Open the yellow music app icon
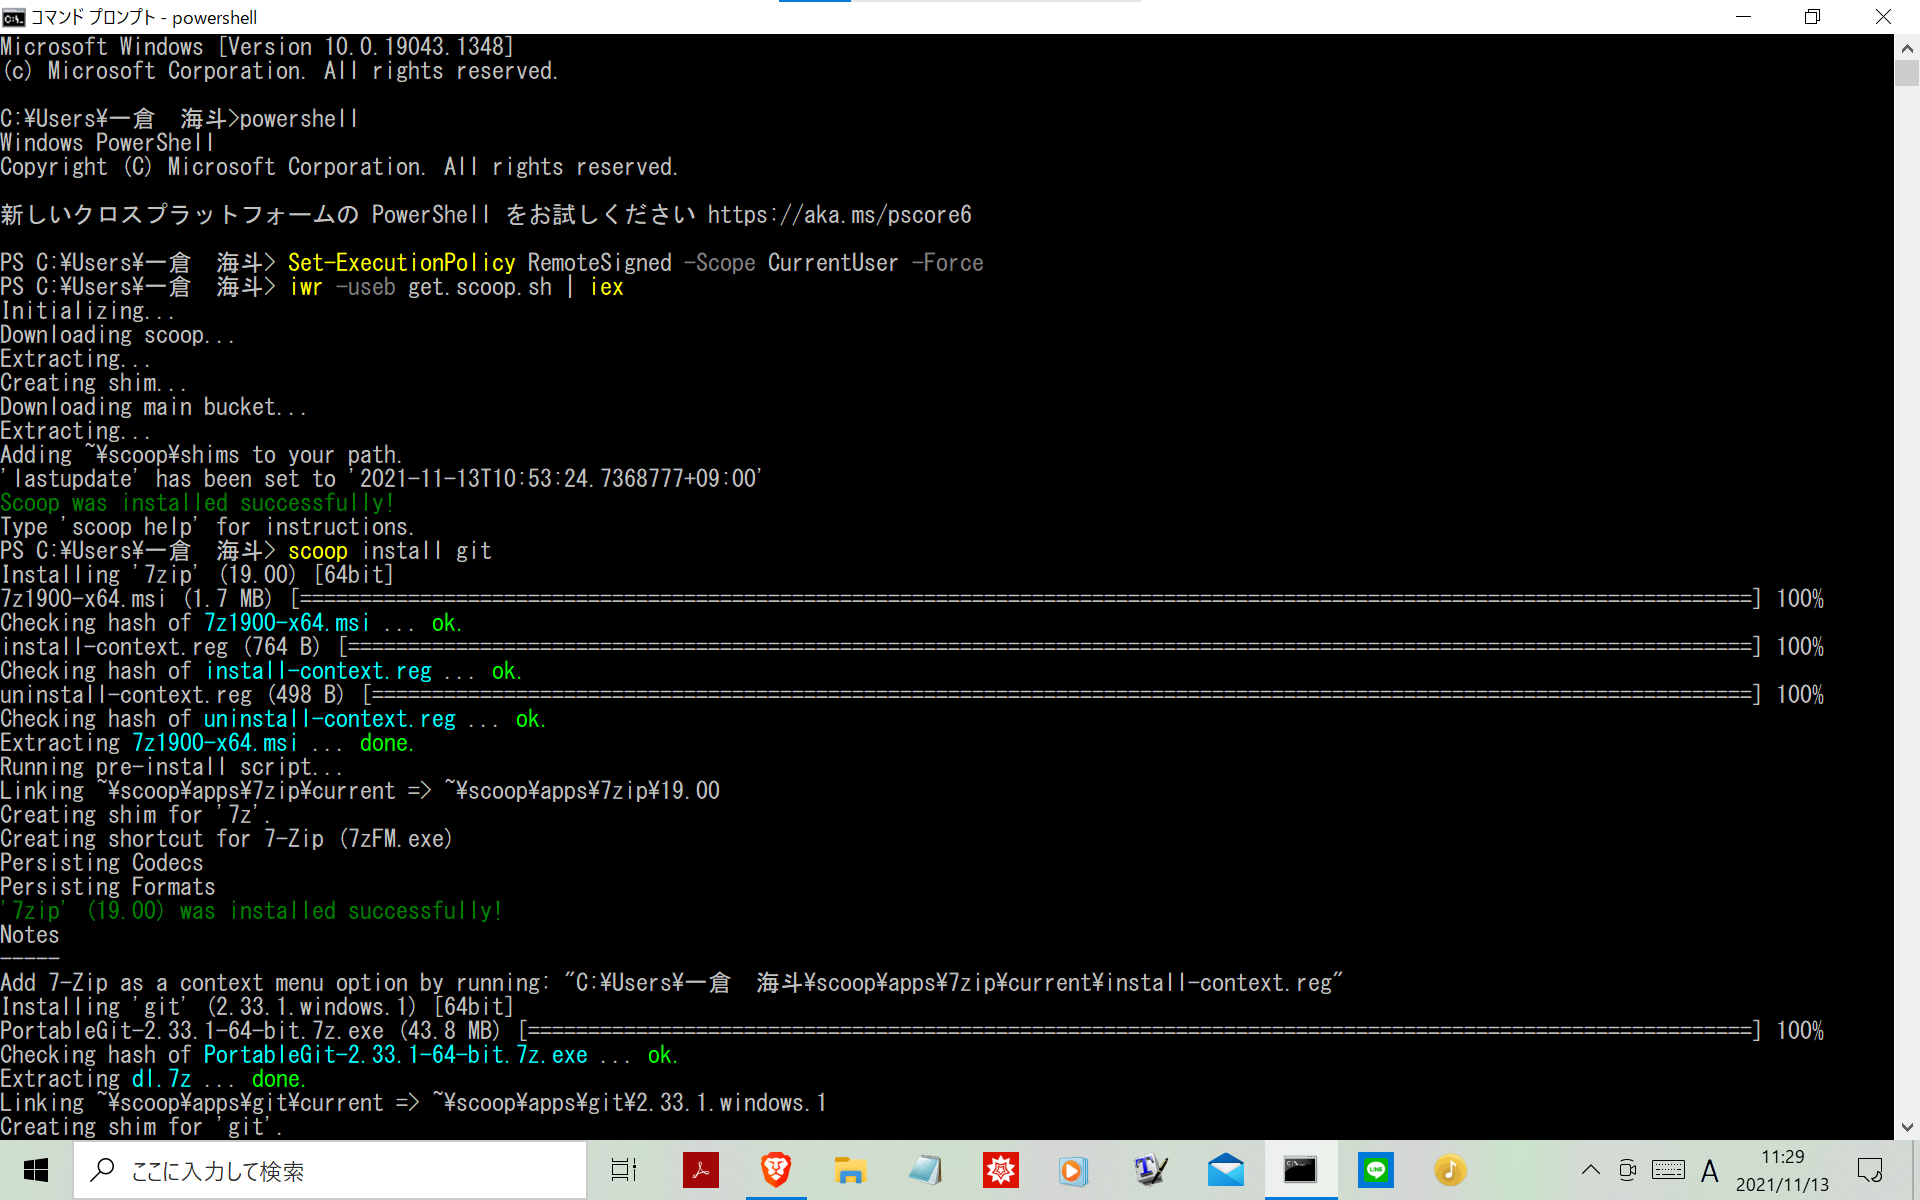Screen dimensions: 1920x1200 (x=1450, y=1170)
